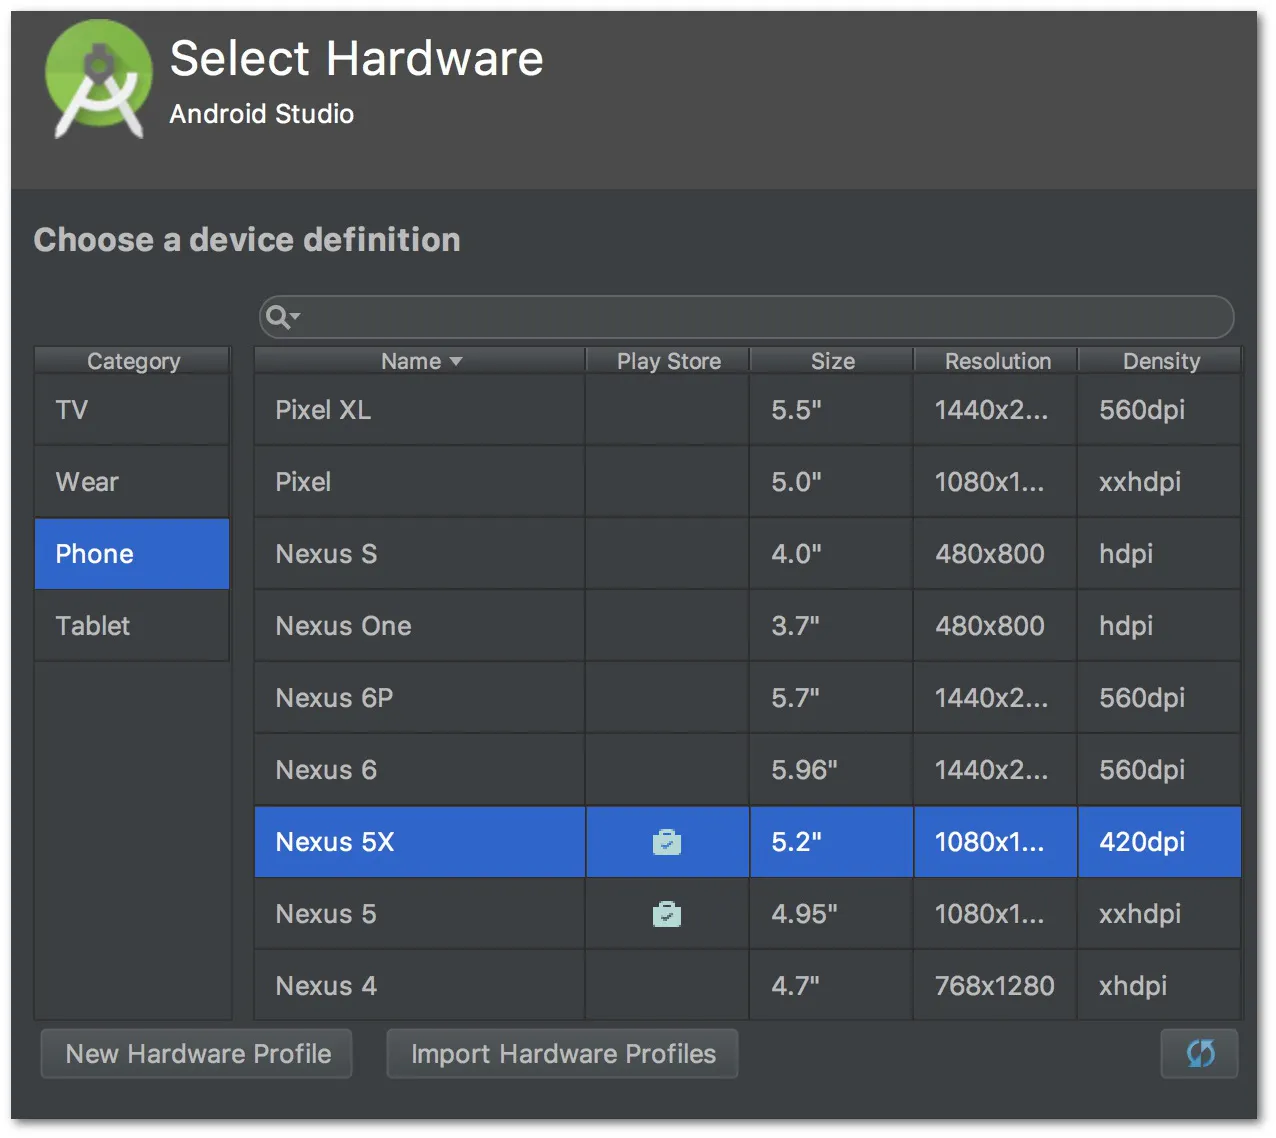Select the Pixel XL device row

click(x=748, y=410)
